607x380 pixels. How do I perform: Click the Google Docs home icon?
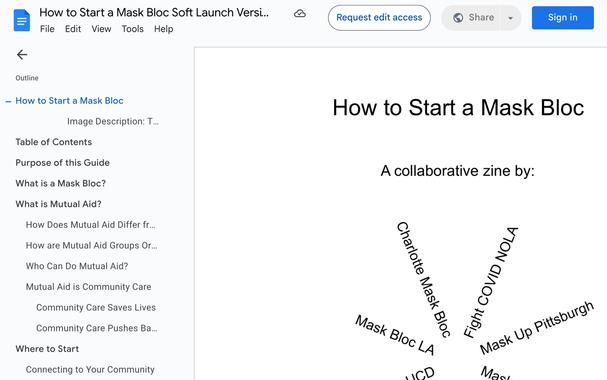22,20
